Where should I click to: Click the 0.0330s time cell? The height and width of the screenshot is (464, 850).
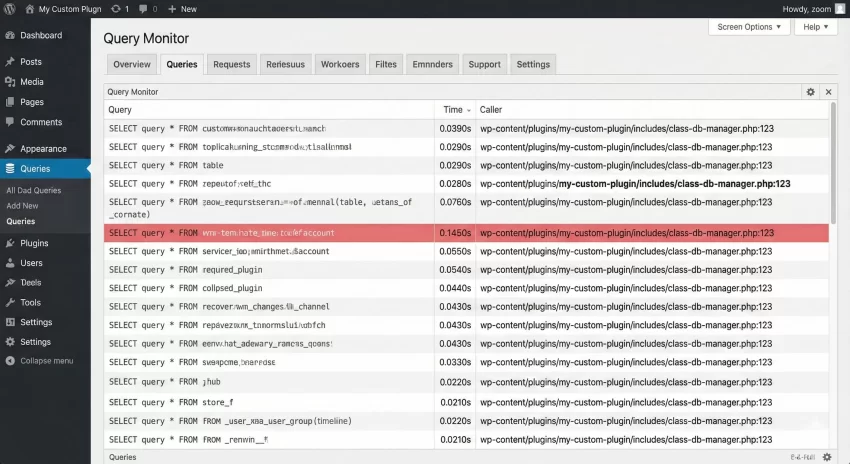pyautogui.click(x=455, y=362)
